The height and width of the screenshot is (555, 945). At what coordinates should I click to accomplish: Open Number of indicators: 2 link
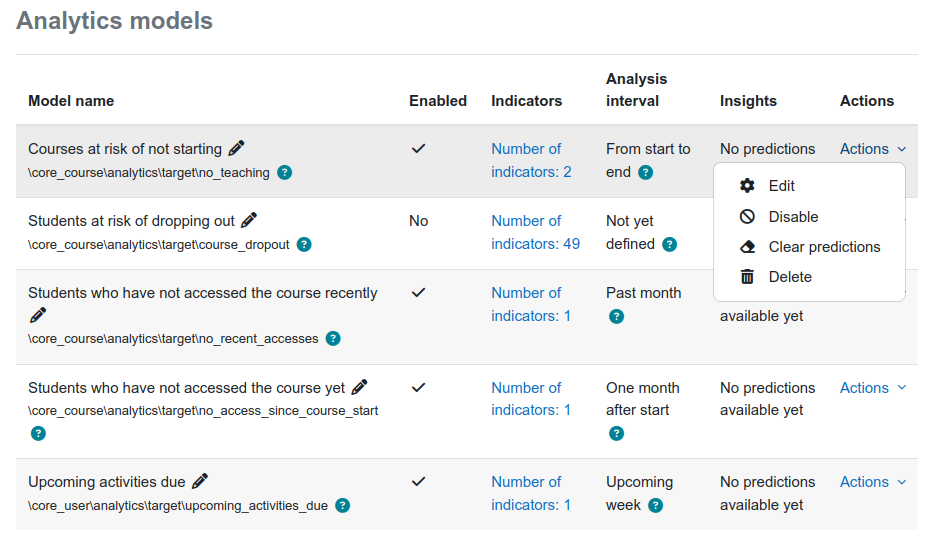click(x=531, y=160)
